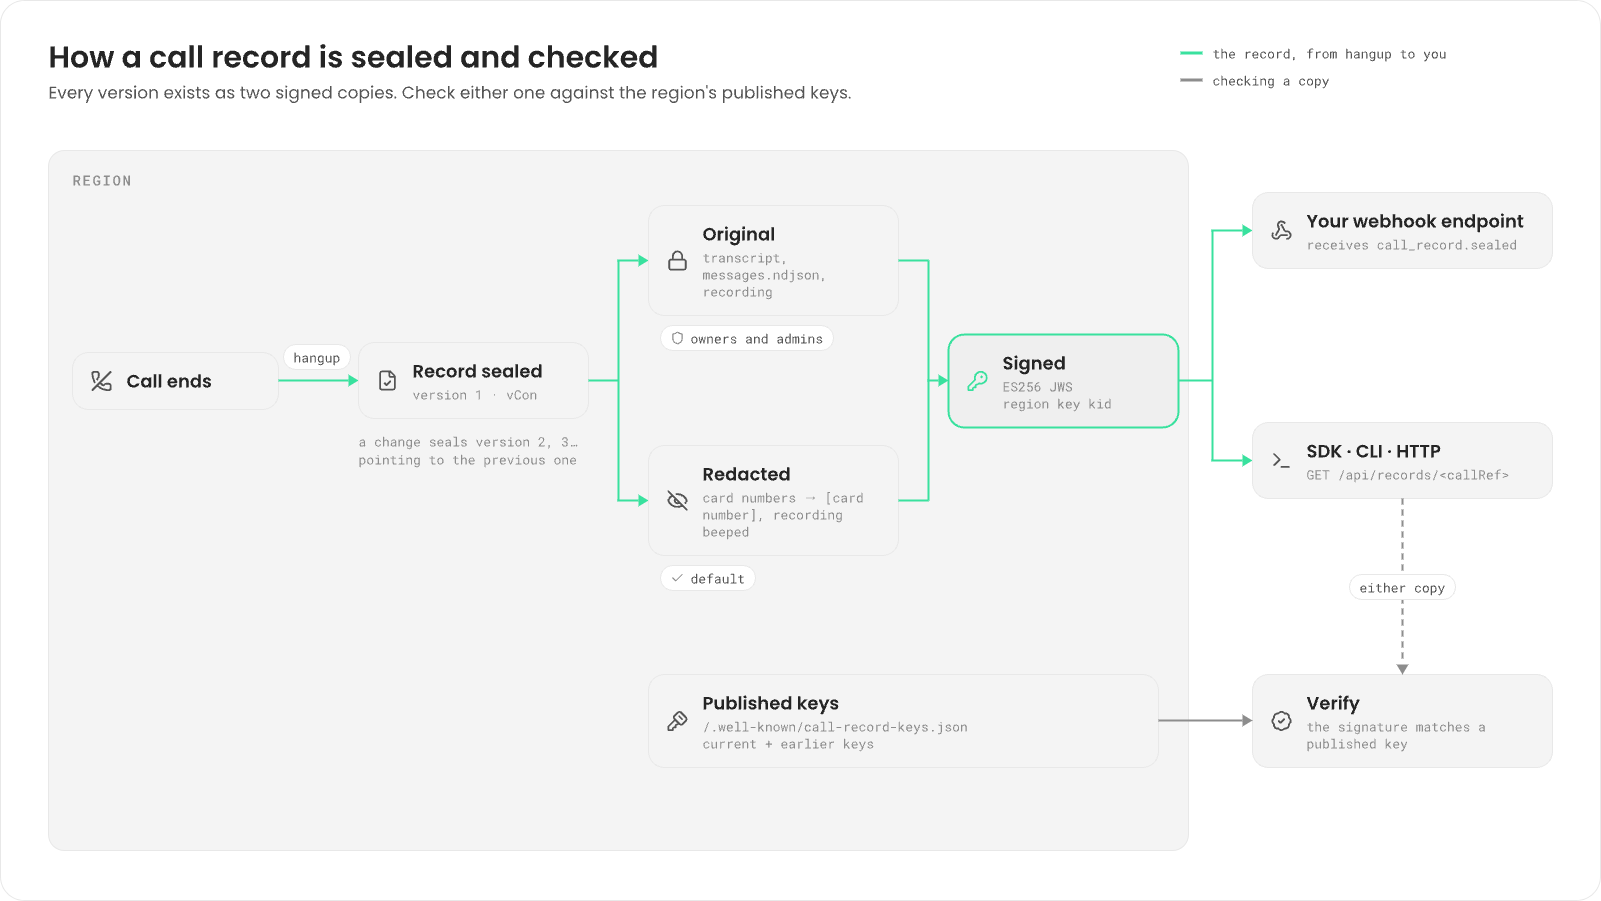Click the green legend line for the record
Viewport: 1601px width, 901px height.
point(1191,53)
